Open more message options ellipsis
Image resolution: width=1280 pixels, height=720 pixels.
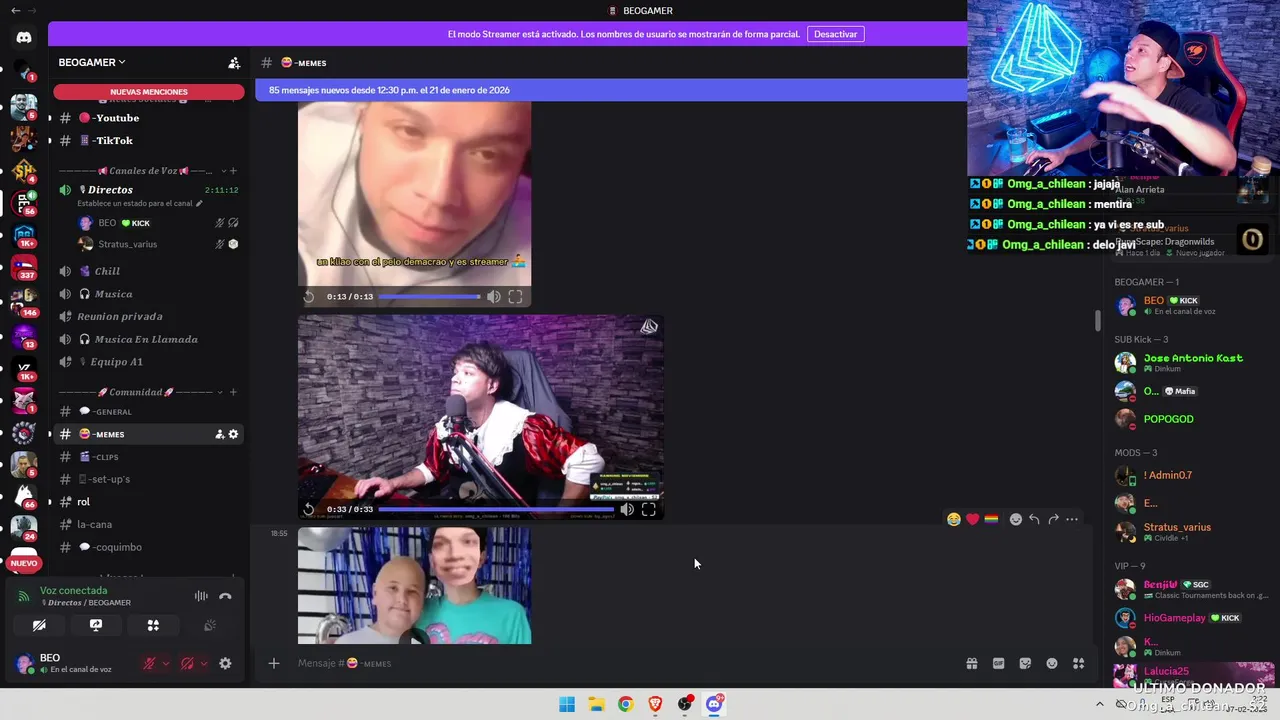[x=1072, y=519]
